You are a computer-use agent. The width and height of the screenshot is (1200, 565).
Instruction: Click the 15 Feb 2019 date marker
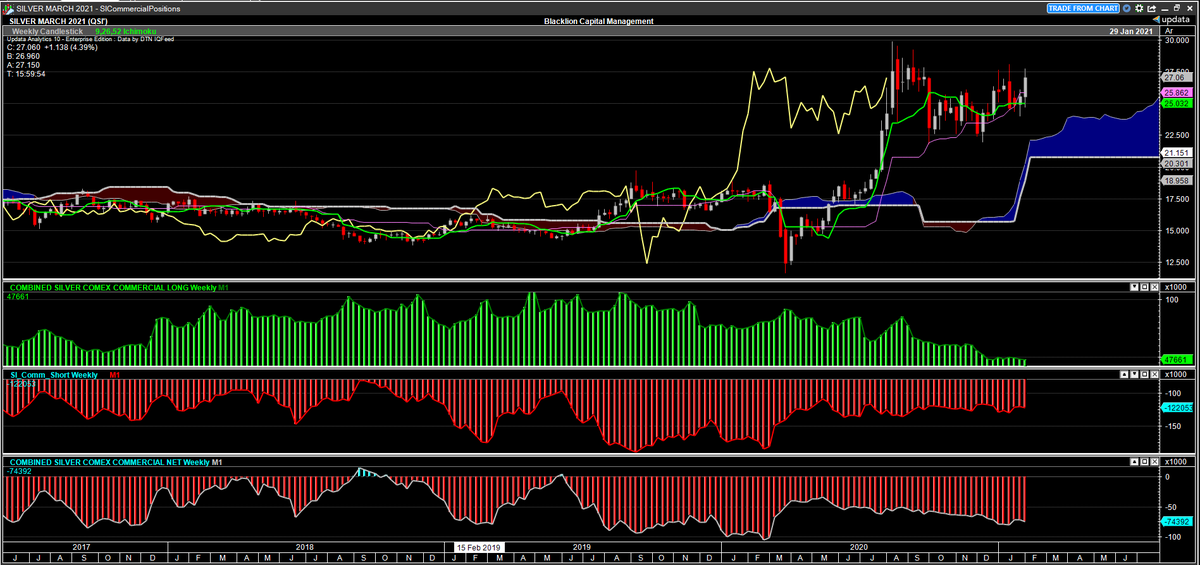(479, 547)
